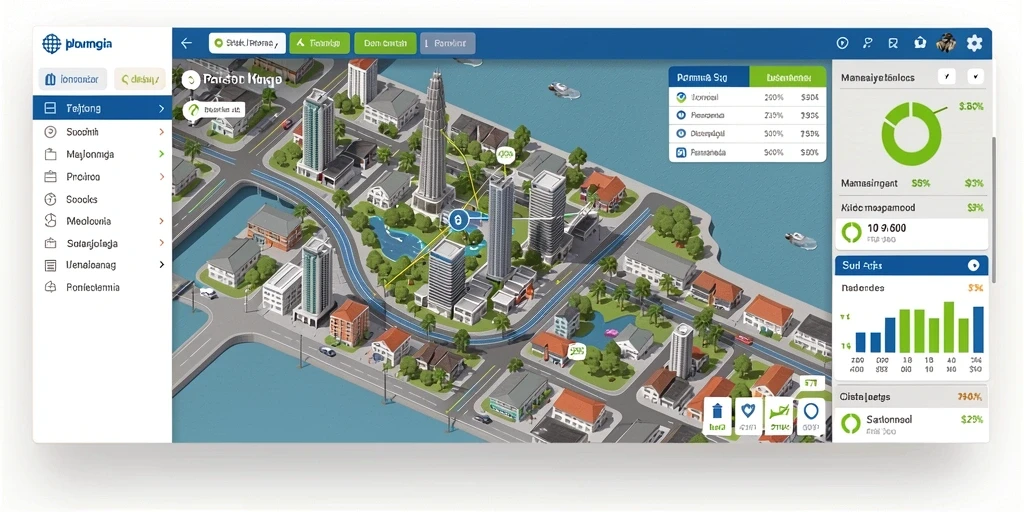This screenshot has height=512, width=1024.
Task: Click the blue location pin map tool
Action: pyautogui.click(x=810, y=416)
